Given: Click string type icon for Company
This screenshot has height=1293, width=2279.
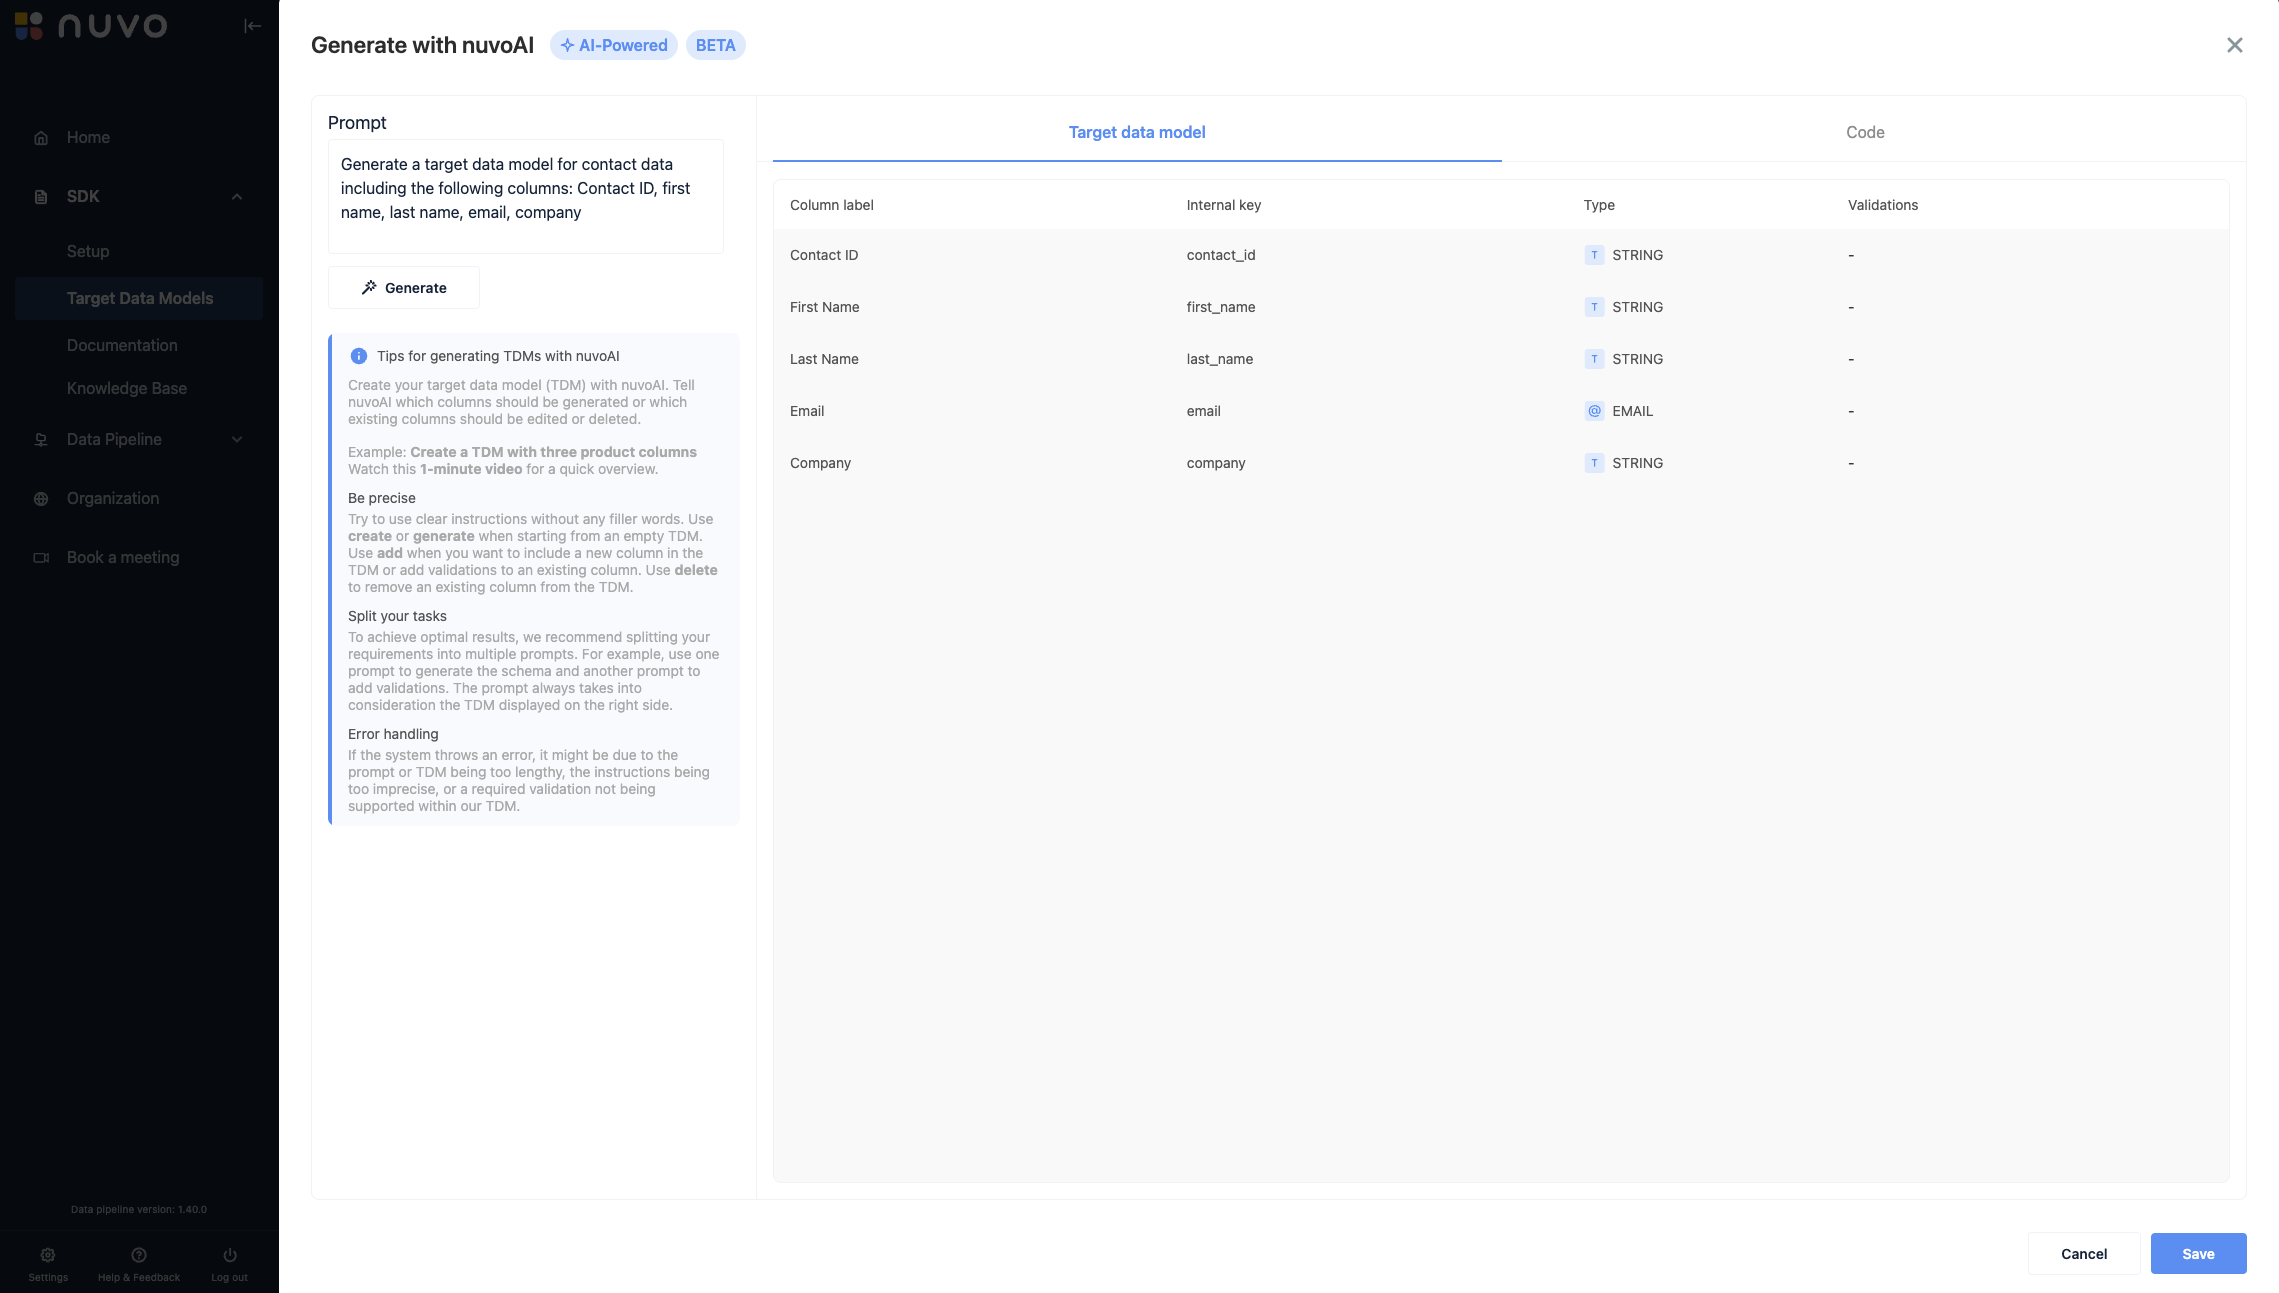Looking at the screenshot, I should coord(1594,463).
